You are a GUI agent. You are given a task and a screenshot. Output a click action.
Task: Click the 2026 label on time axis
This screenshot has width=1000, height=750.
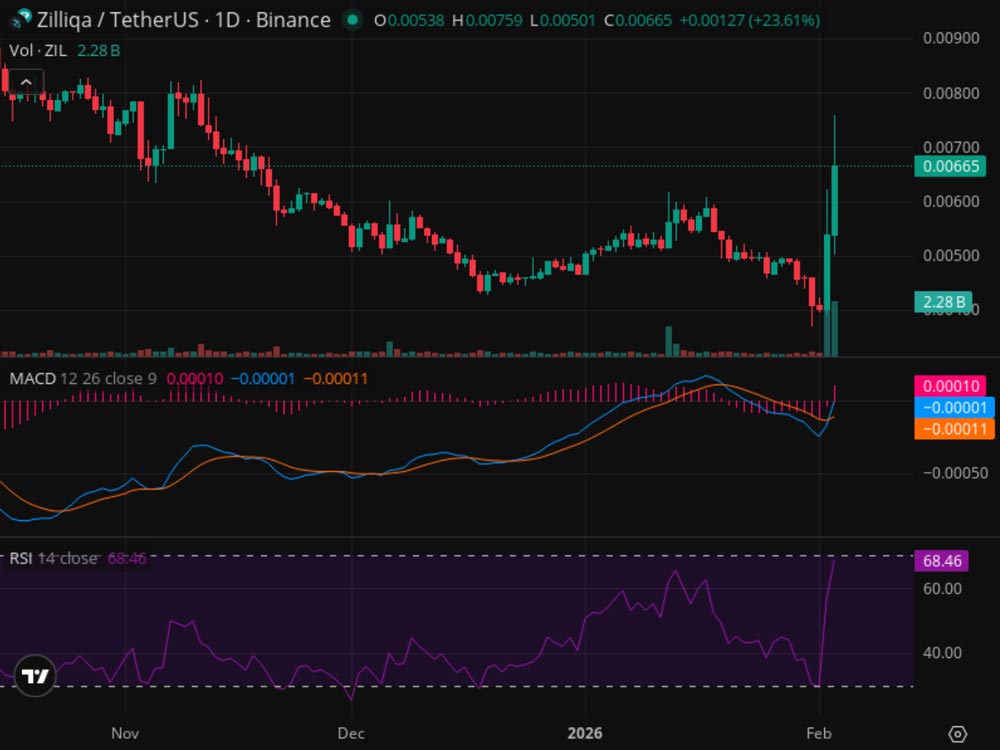coord(586,733)
